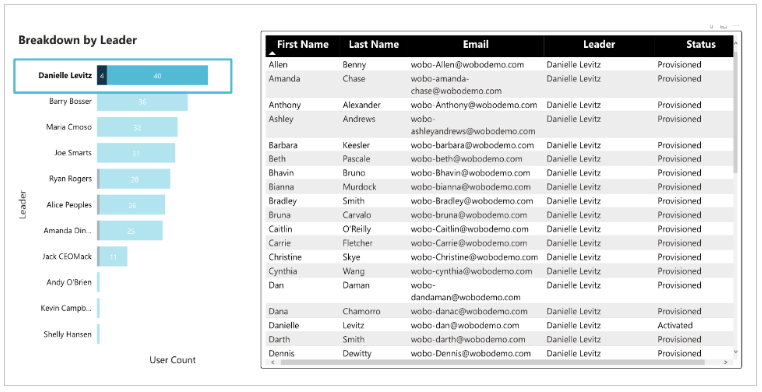Click the Andy O'Brien axis label

click(69, 282)
